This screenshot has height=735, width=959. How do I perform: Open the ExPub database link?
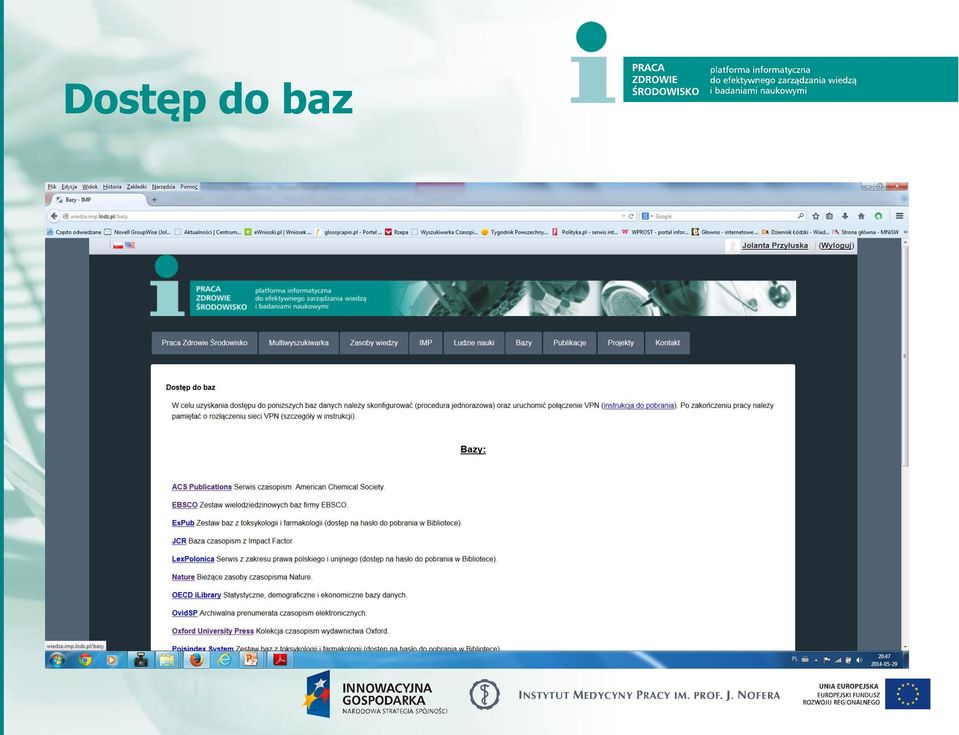pyautogui.click(x=183, y=523)
